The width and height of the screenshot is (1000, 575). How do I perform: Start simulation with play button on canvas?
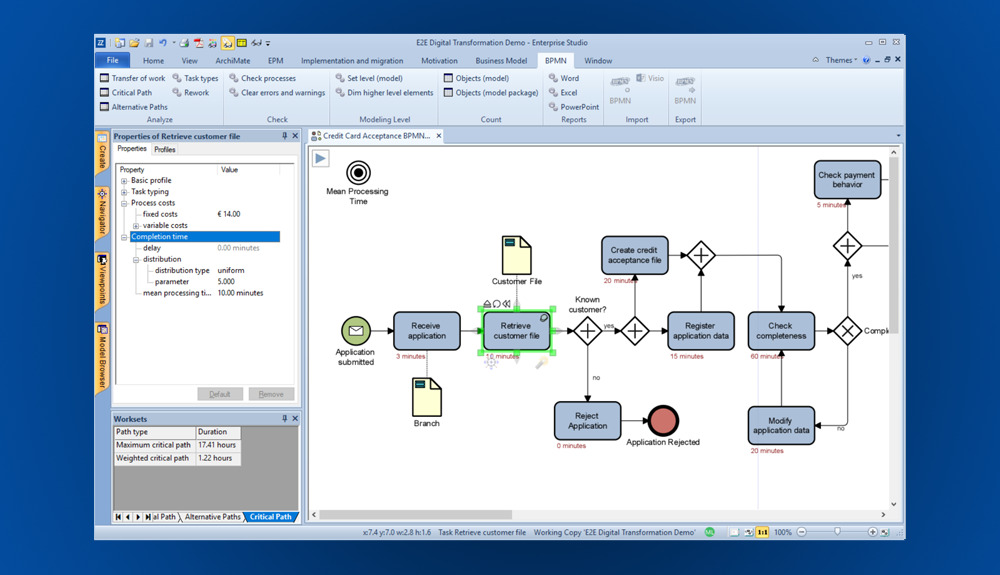321,158
